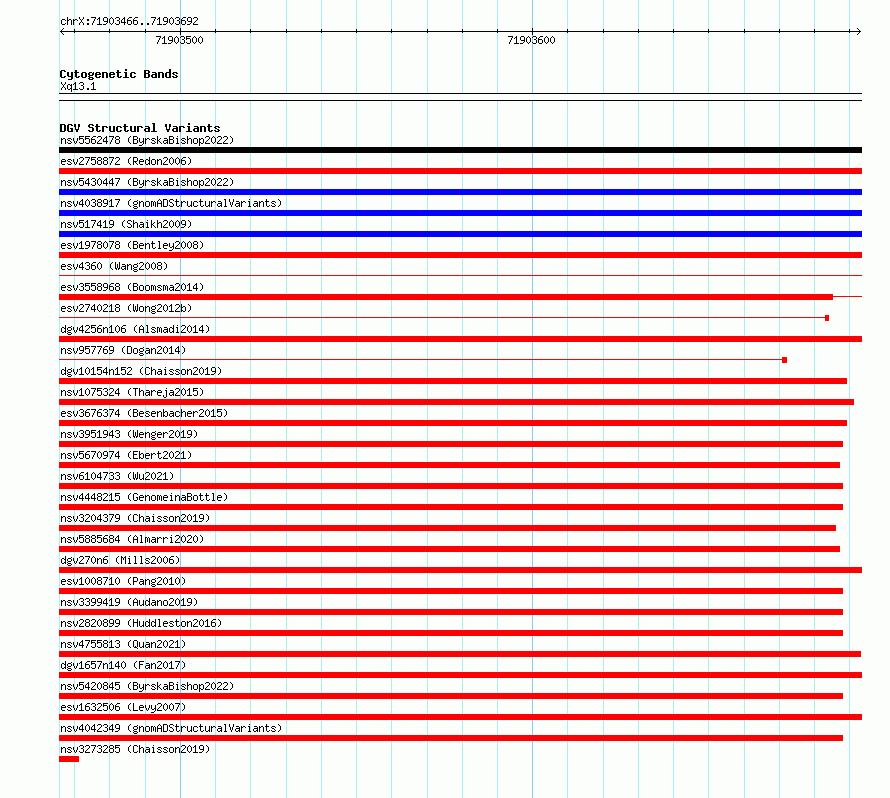
Task: Open esv2758872 (Redon2006) variant label
Action: (126, 161)
